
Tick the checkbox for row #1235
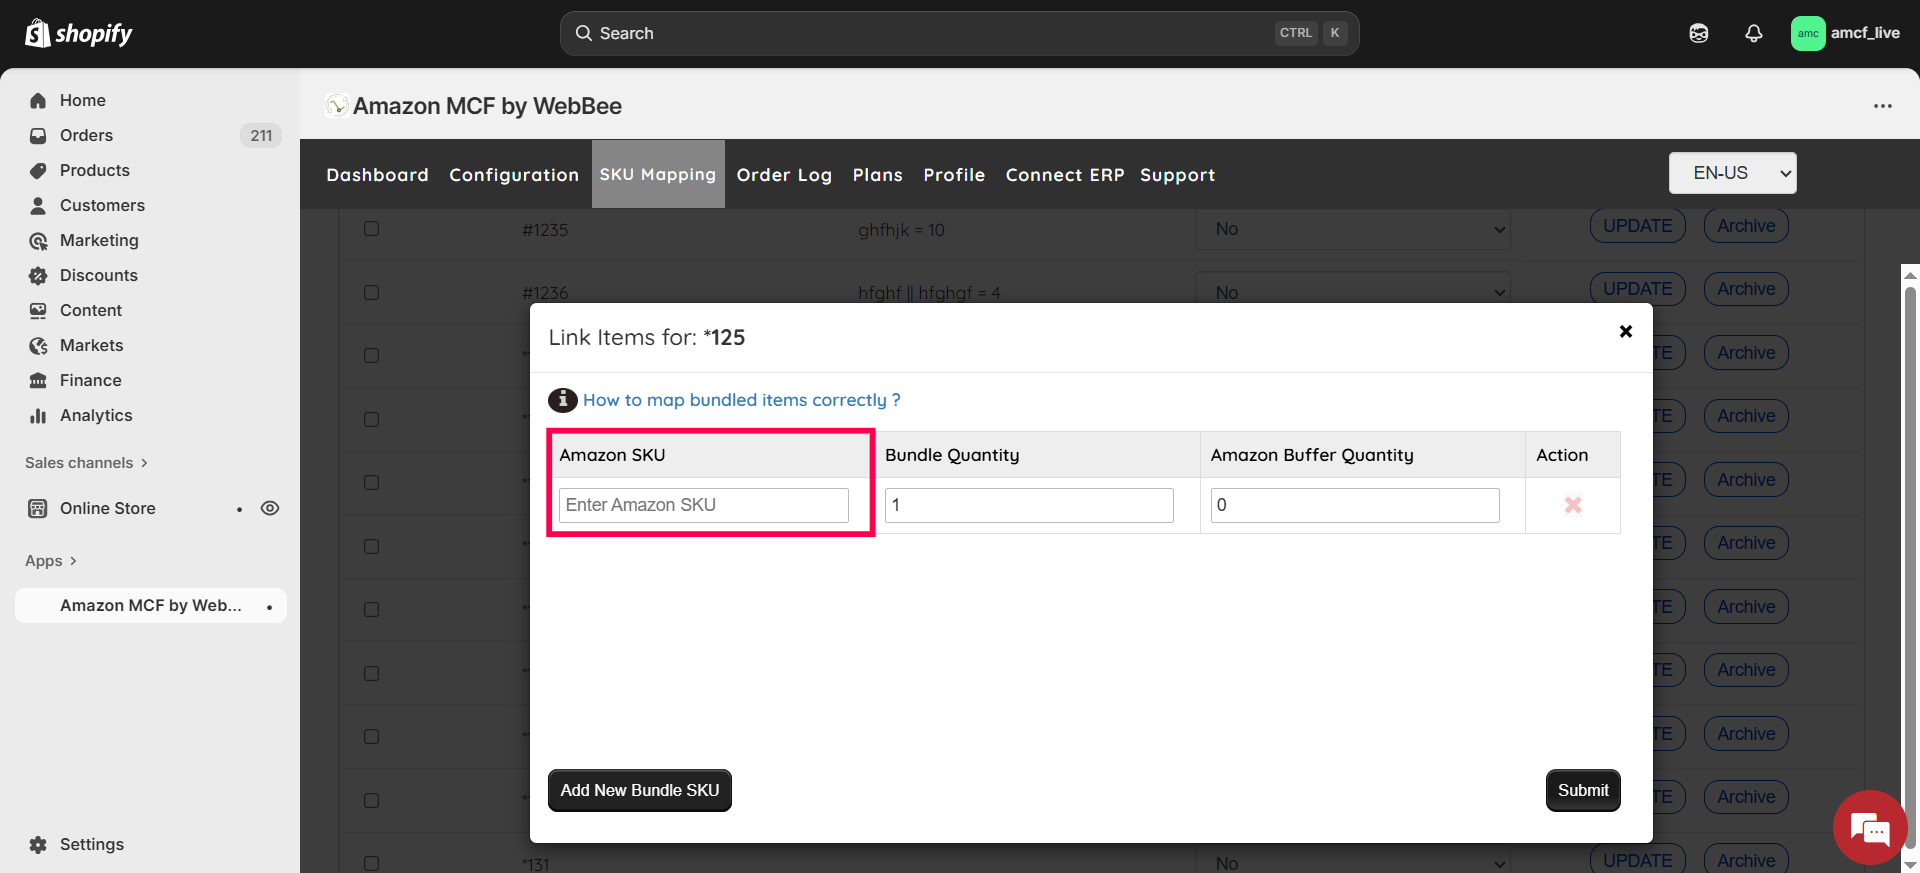click(x=372, y=229)
